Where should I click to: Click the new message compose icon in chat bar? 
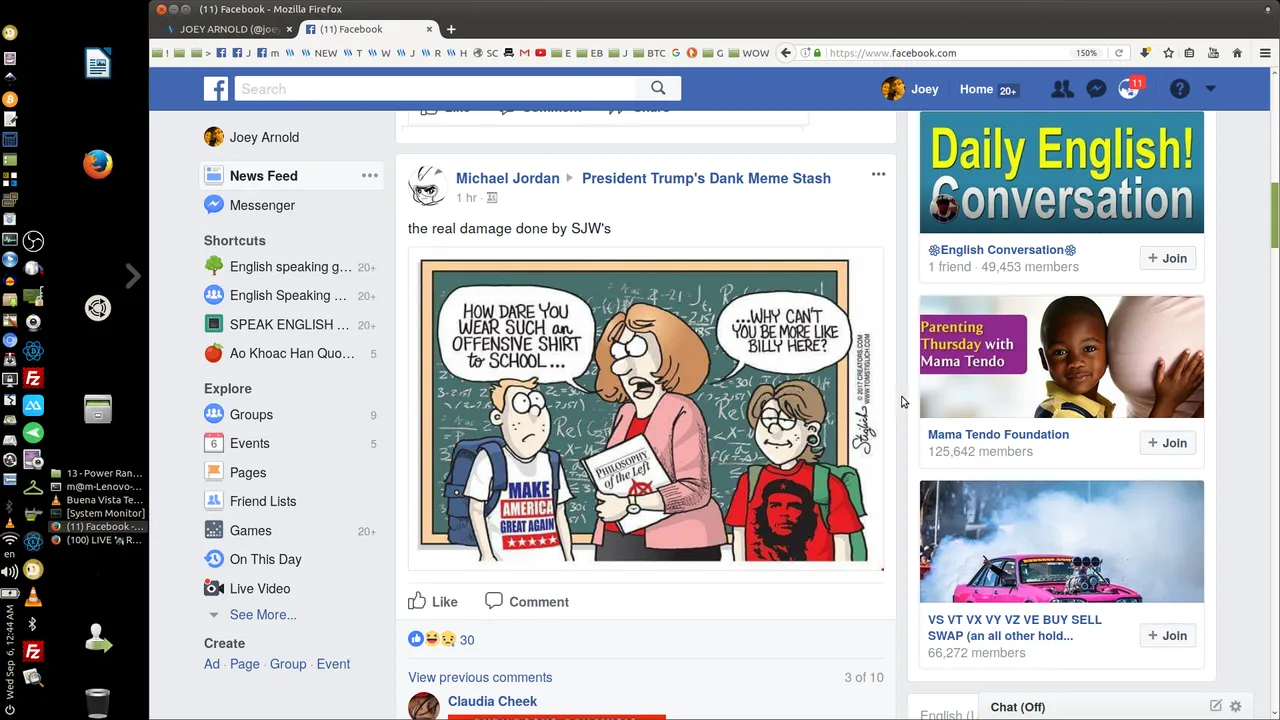[x=1216, y=706]
